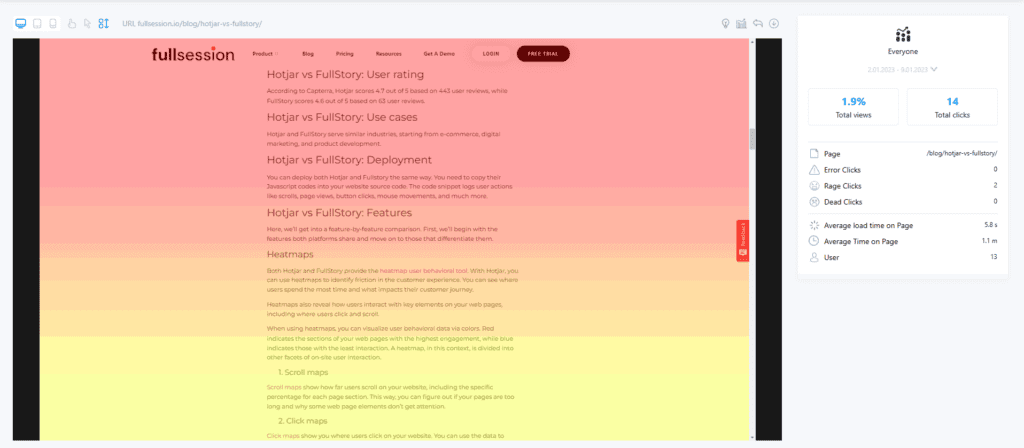The width and height of the screenshot is (1024, 448).
Task: Open the Pricing menu item
Action: coord(344,53)
